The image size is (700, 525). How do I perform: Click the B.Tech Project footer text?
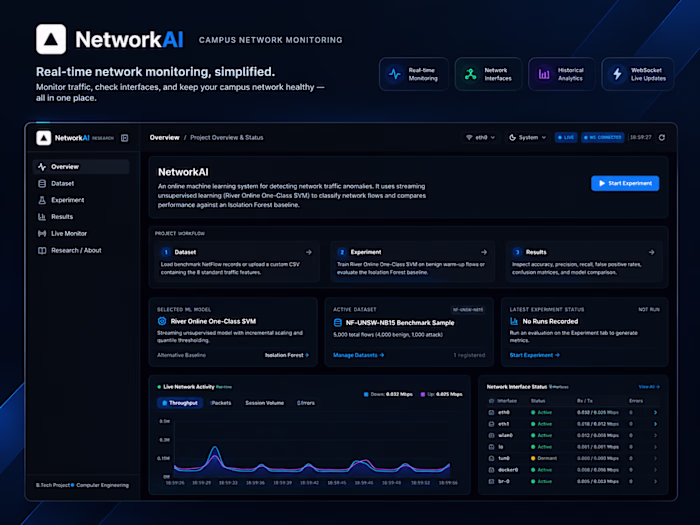click(x=53, y=485)
